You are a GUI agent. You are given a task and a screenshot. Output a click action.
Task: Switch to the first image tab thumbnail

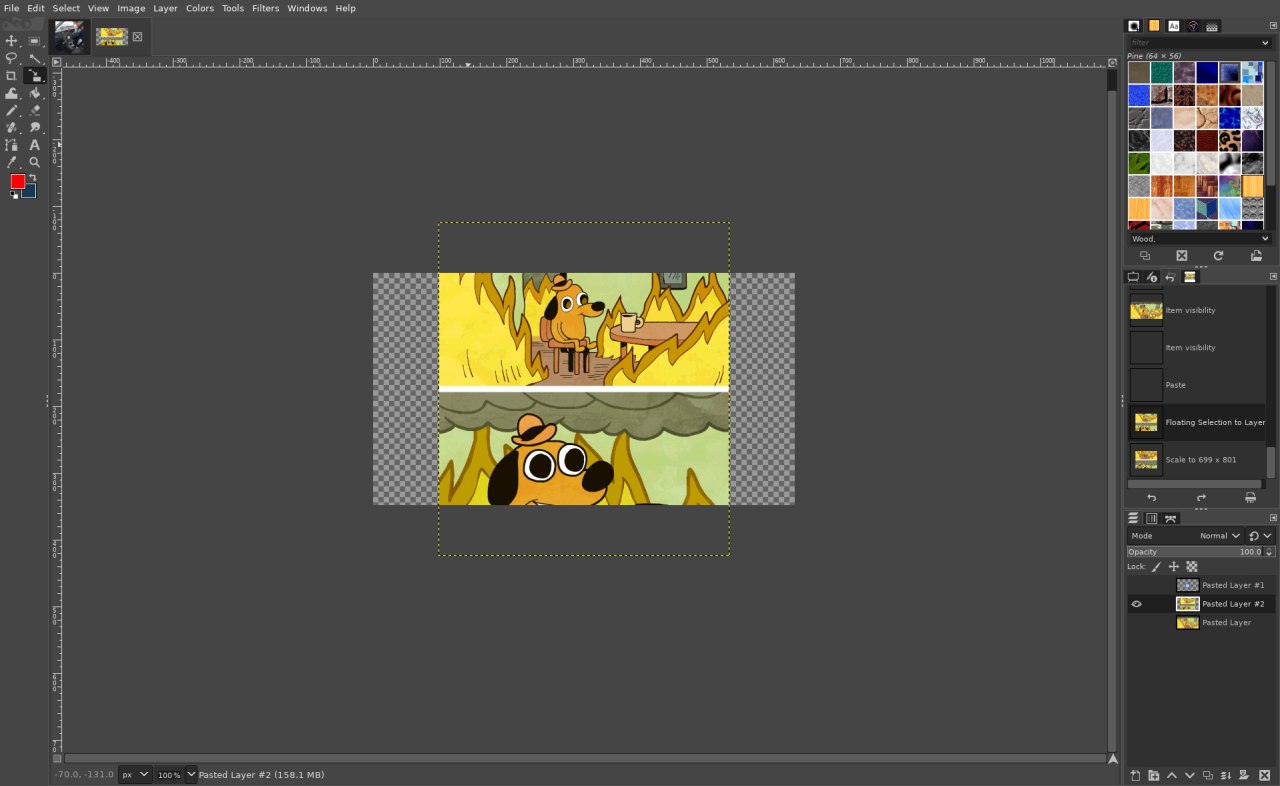69,37
